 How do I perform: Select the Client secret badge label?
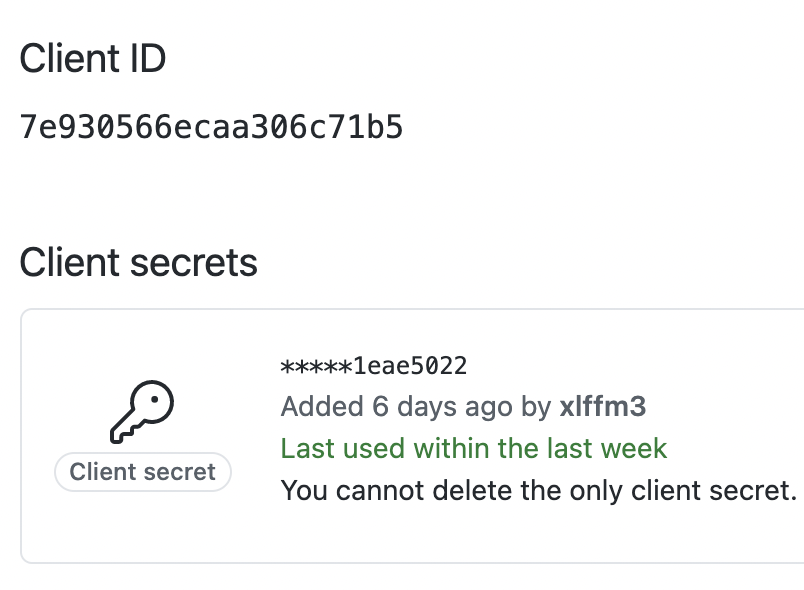(143, 472)
